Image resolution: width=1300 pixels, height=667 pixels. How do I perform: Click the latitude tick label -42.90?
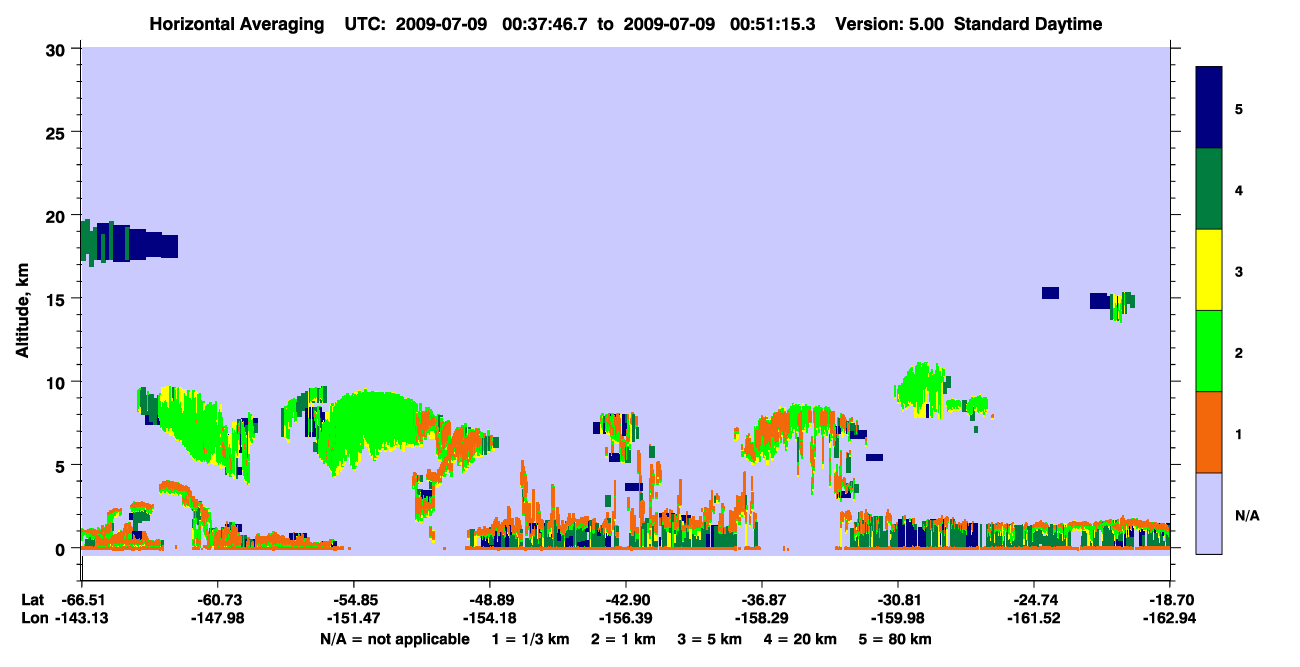click(x=626, y=599)
